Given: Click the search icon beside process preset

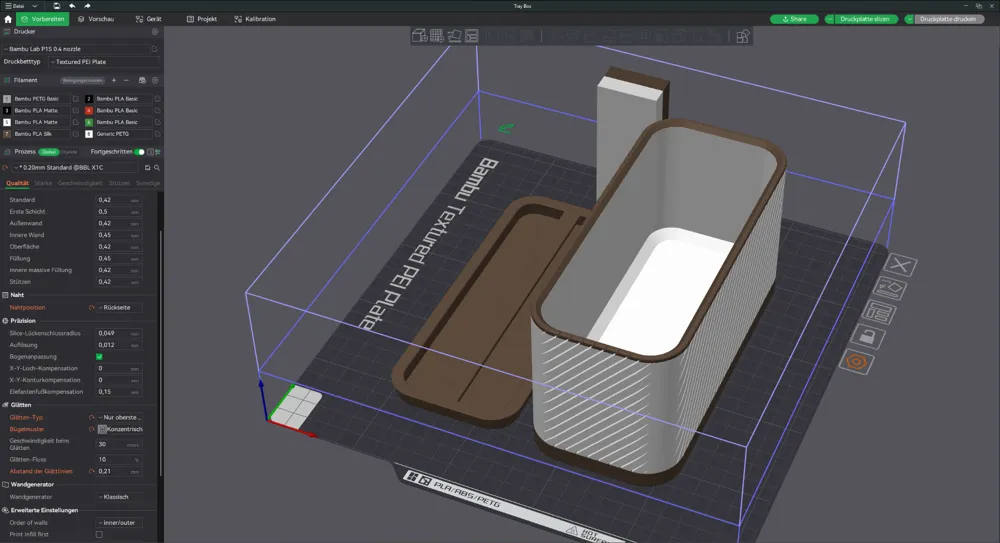Looking at the screenshot, I should [155, 168].
